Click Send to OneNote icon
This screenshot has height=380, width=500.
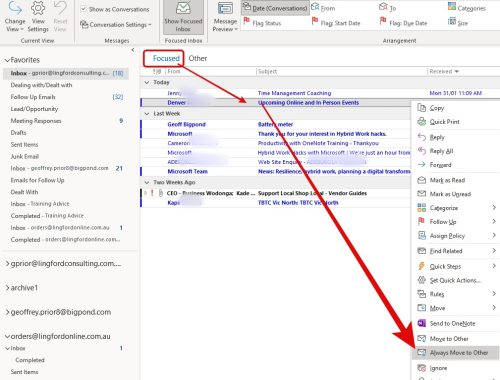pos(422,323)
